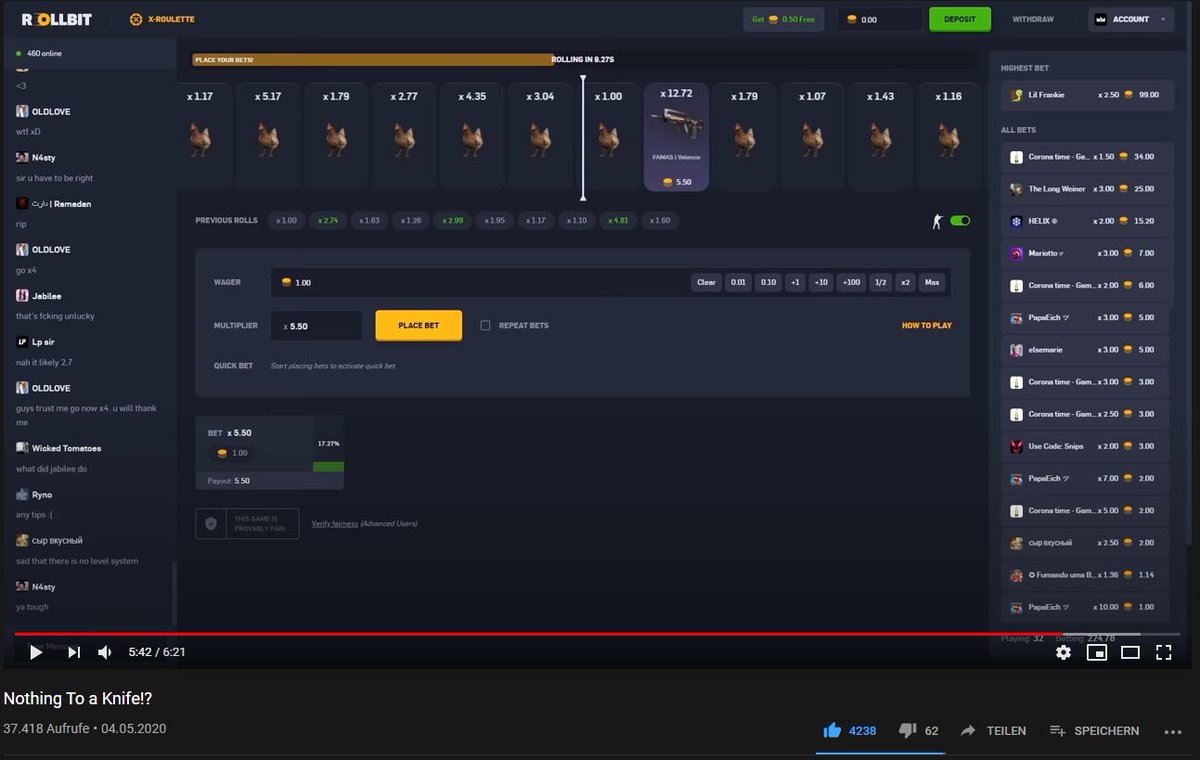Open the ACCOUNT dropdown

tap(1131, 19)
